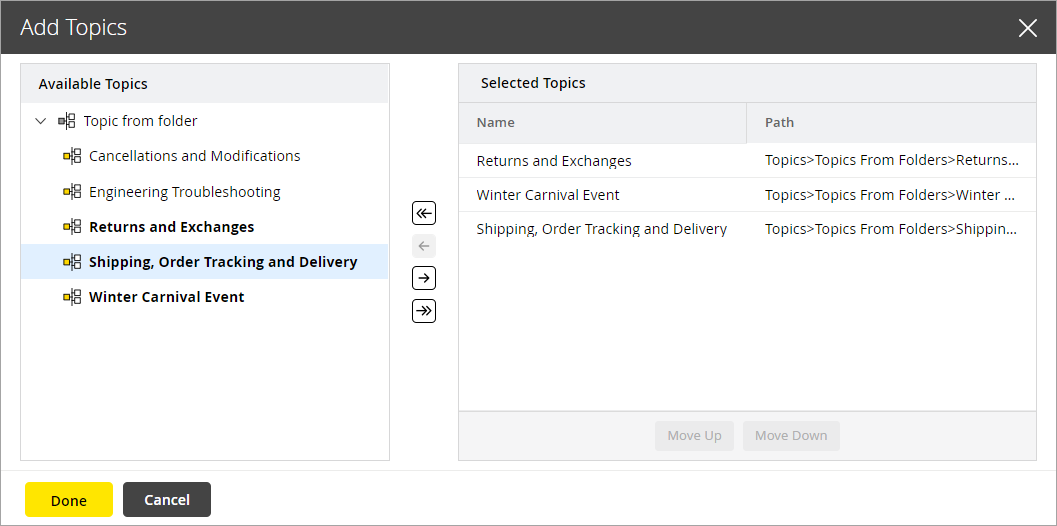
Task: Select Returns and Exchanges row in Selected Topics
Action: (748, 161)
